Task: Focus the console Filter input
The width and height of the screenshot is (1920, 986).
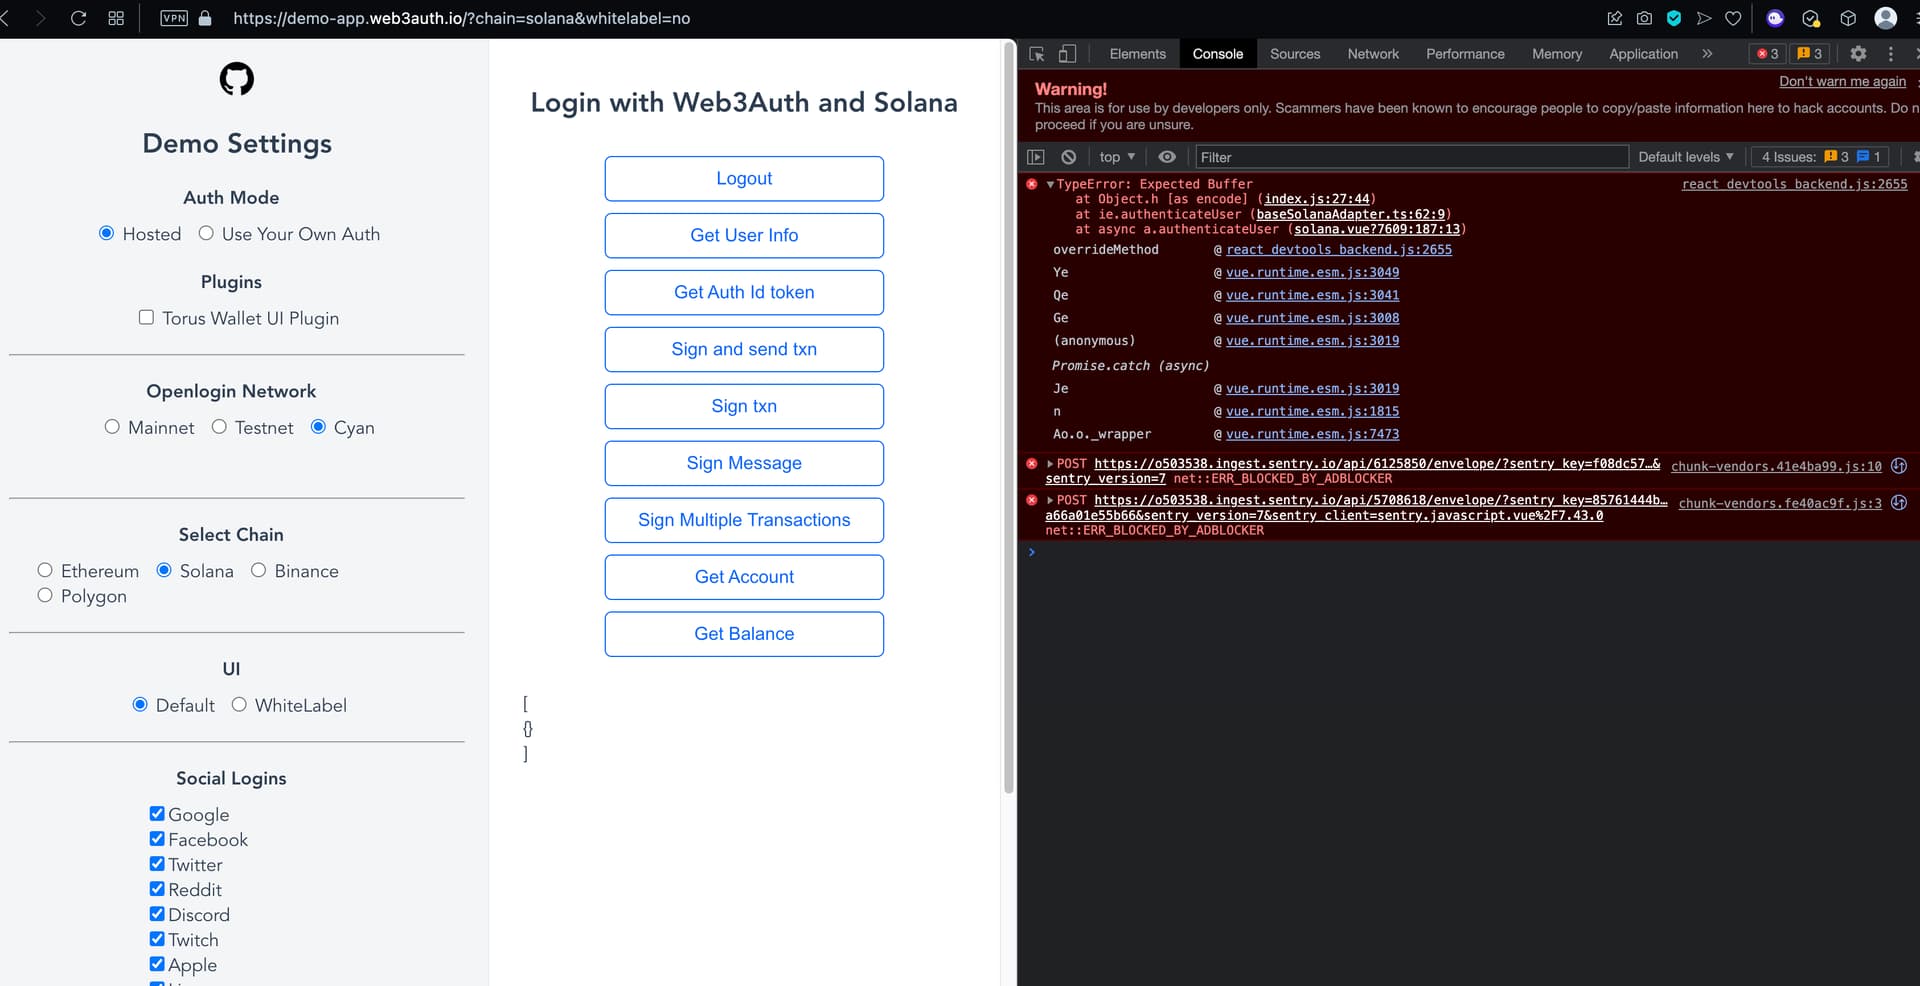Action: pos(1412,157)
